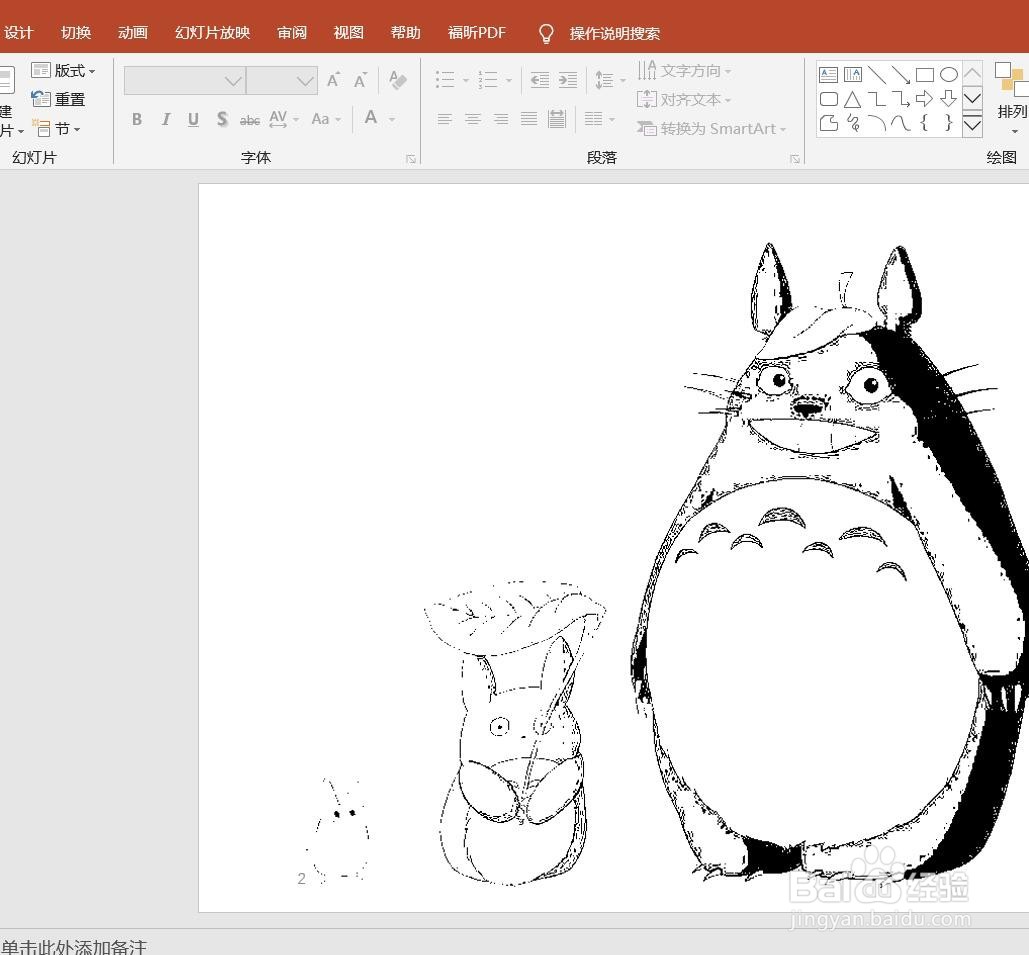
Task: Click the decrease indent icon
Action: [539, 80]
